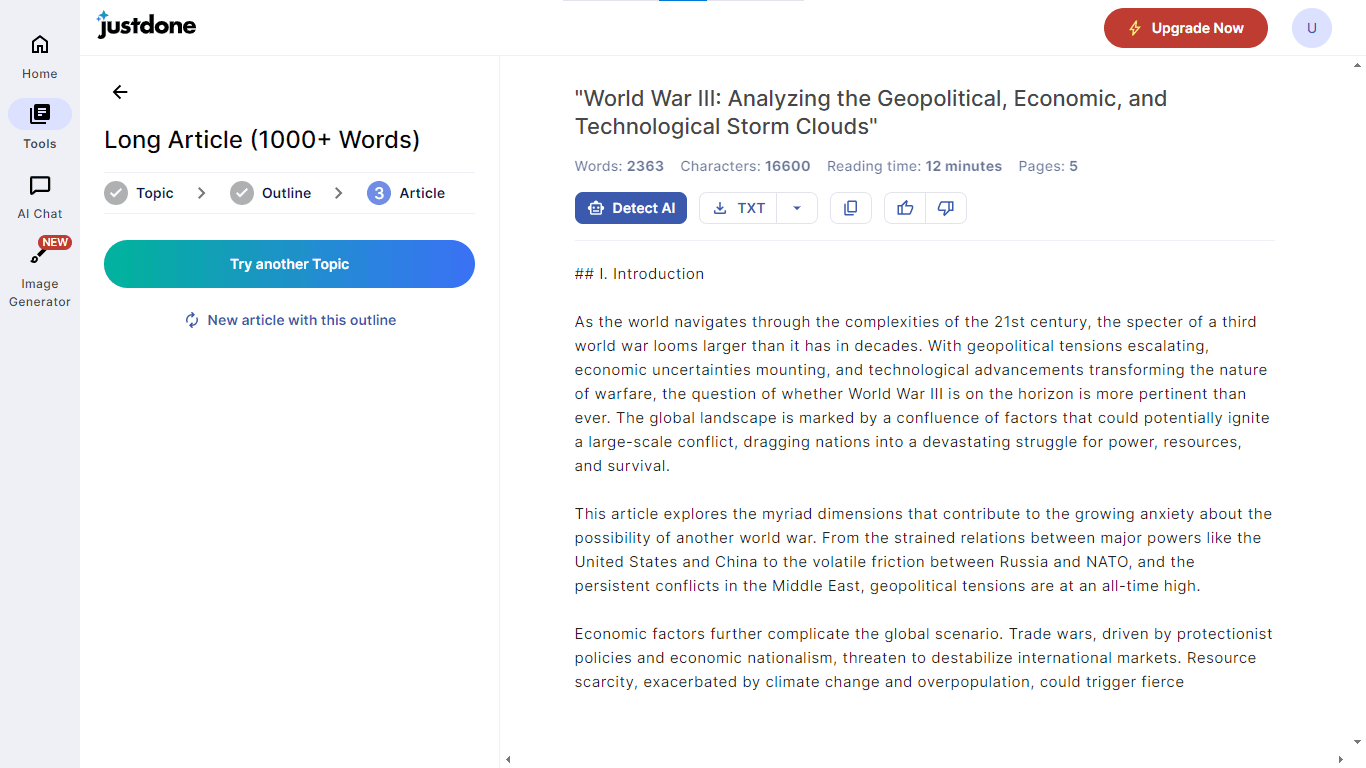The width and height of the screenshot is (1366, 768).
Task: Expand the download format dropdown arrow
Action: click(797, 208)
